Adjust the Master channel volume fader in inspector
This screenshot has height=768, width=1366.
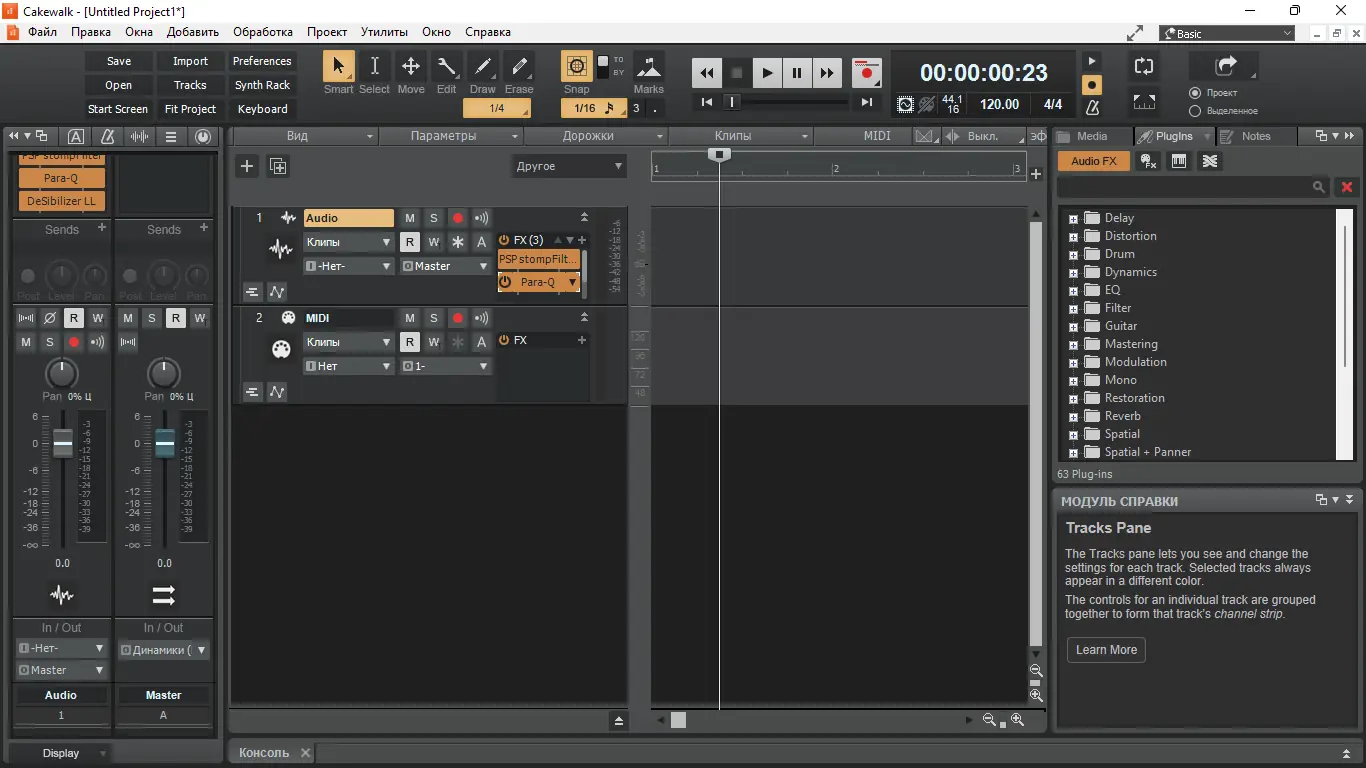(x=165, y=443)
